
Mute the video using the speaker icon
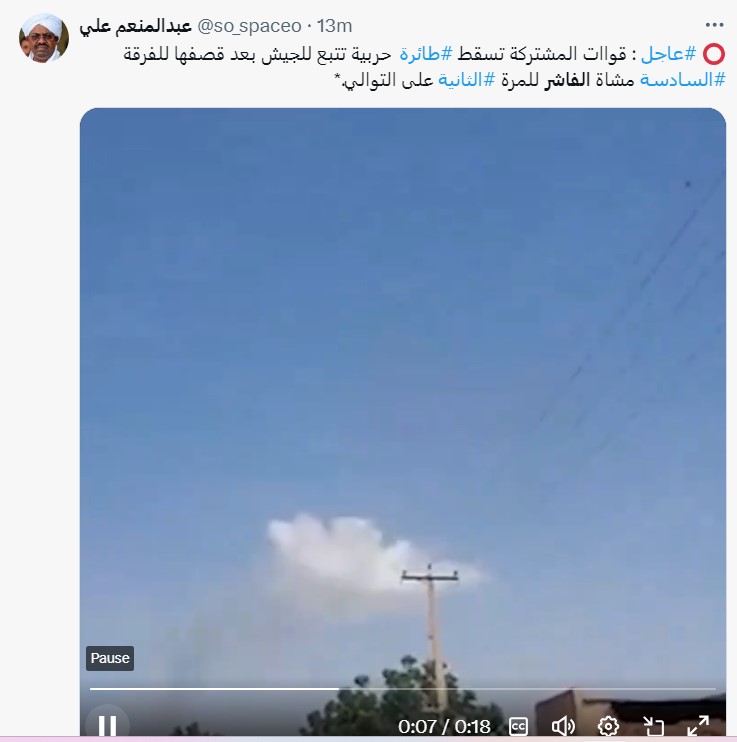[563, 726]
